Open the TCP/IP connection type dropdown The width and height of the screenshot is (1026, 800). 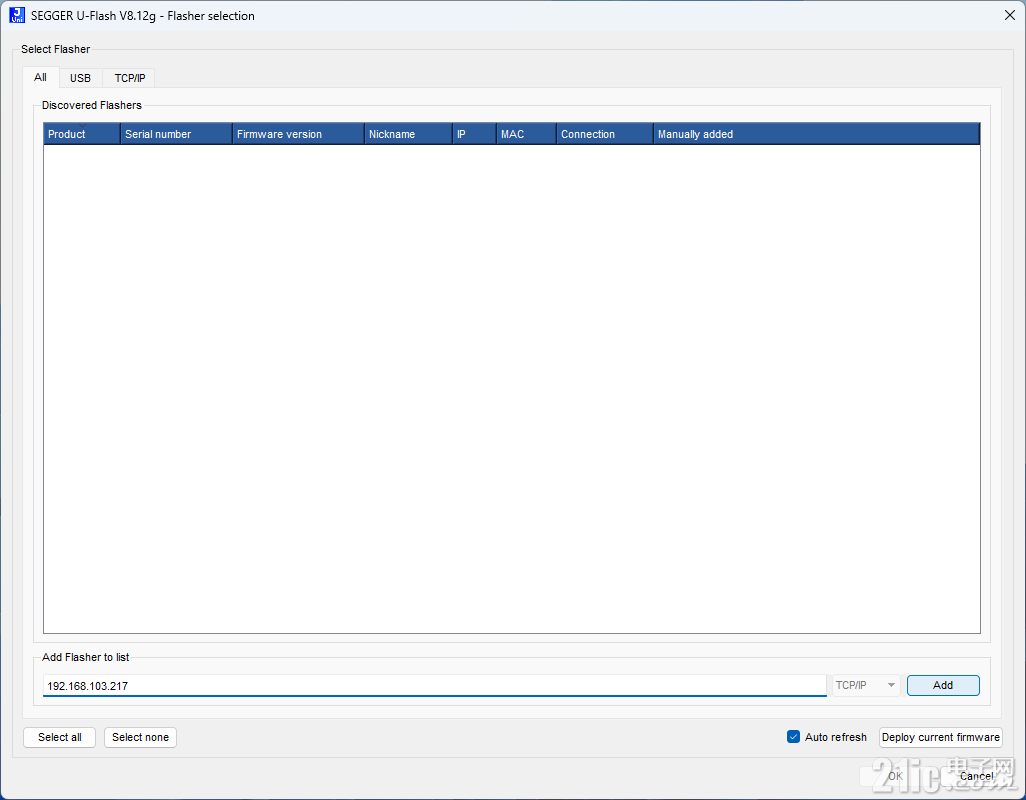(x=866, y=686)
